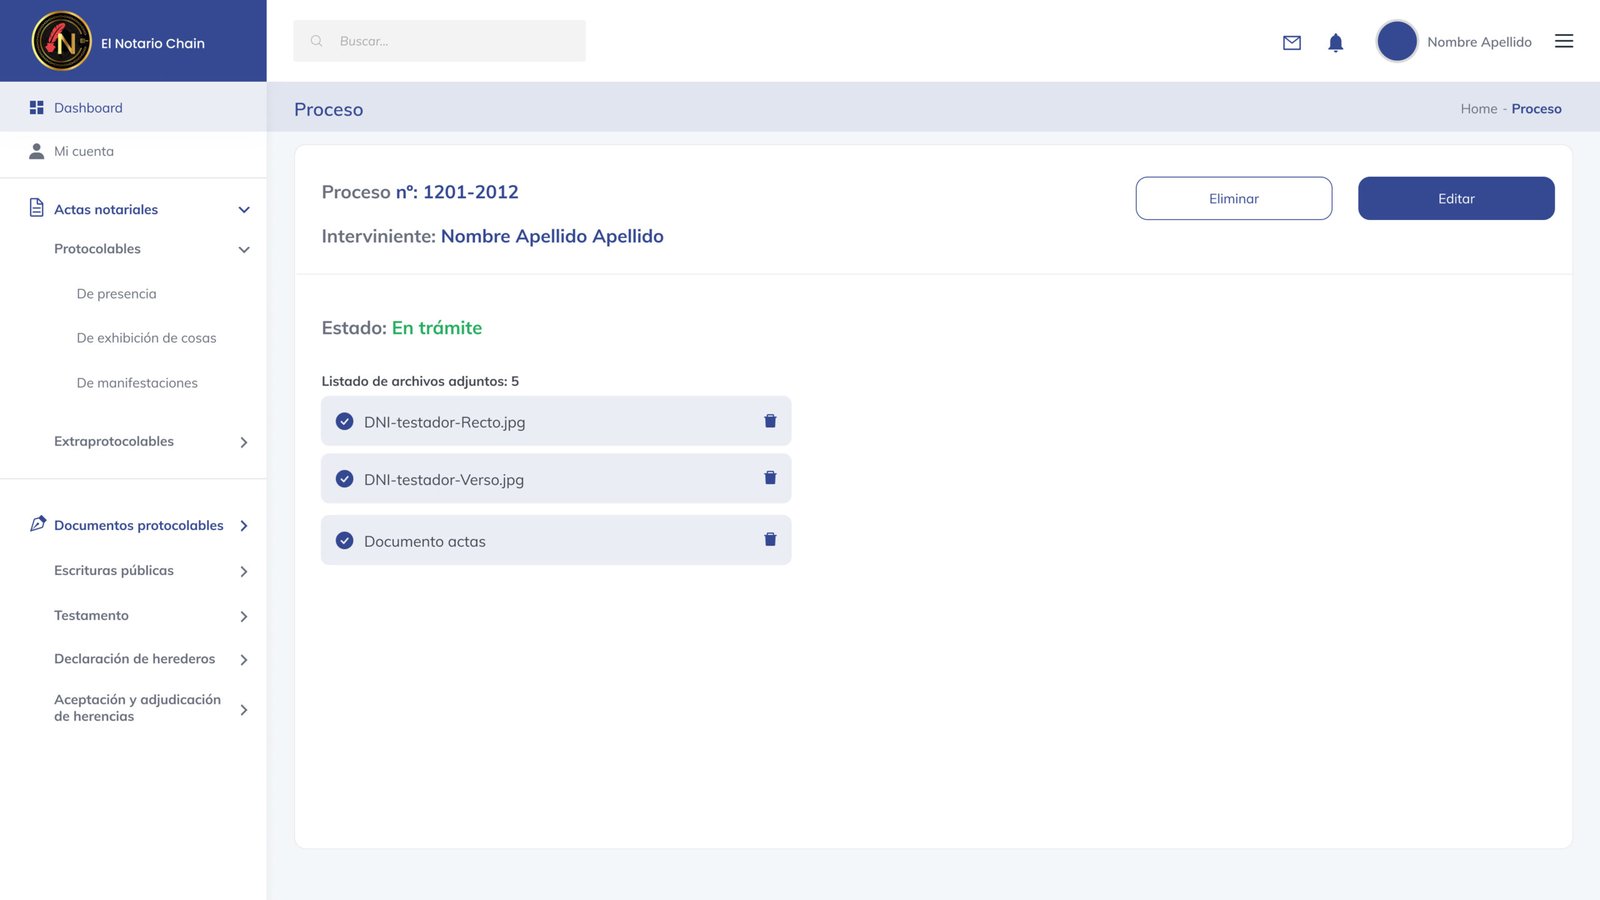Click the Nombre Apellido user name
The height and width of the screenshot is (900, 1600).
1479,42
